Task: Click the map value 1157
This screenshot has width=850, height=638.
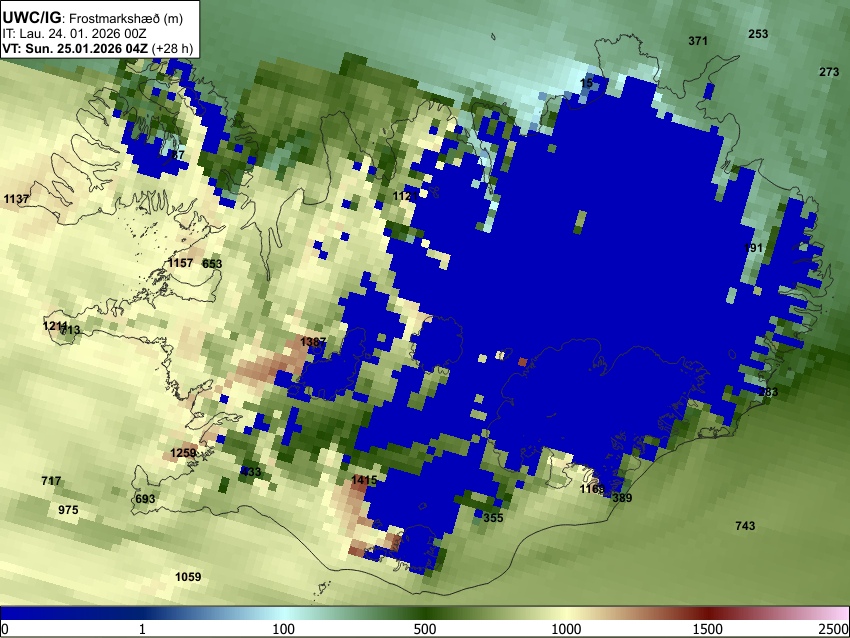Action: pyautogui.click(x=180, y=263)
